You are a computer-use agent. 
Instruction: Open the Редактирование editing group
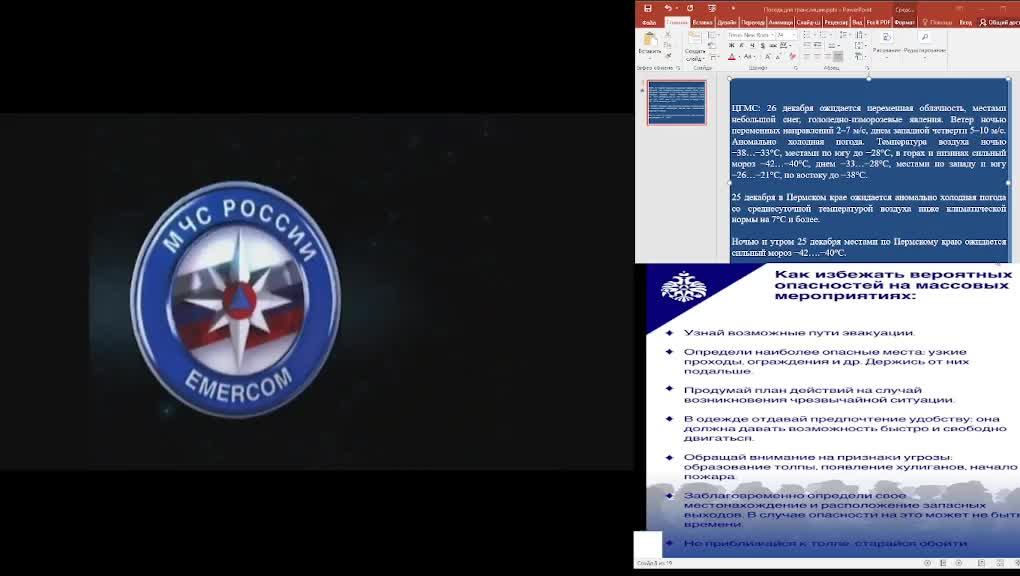[924, 45]
